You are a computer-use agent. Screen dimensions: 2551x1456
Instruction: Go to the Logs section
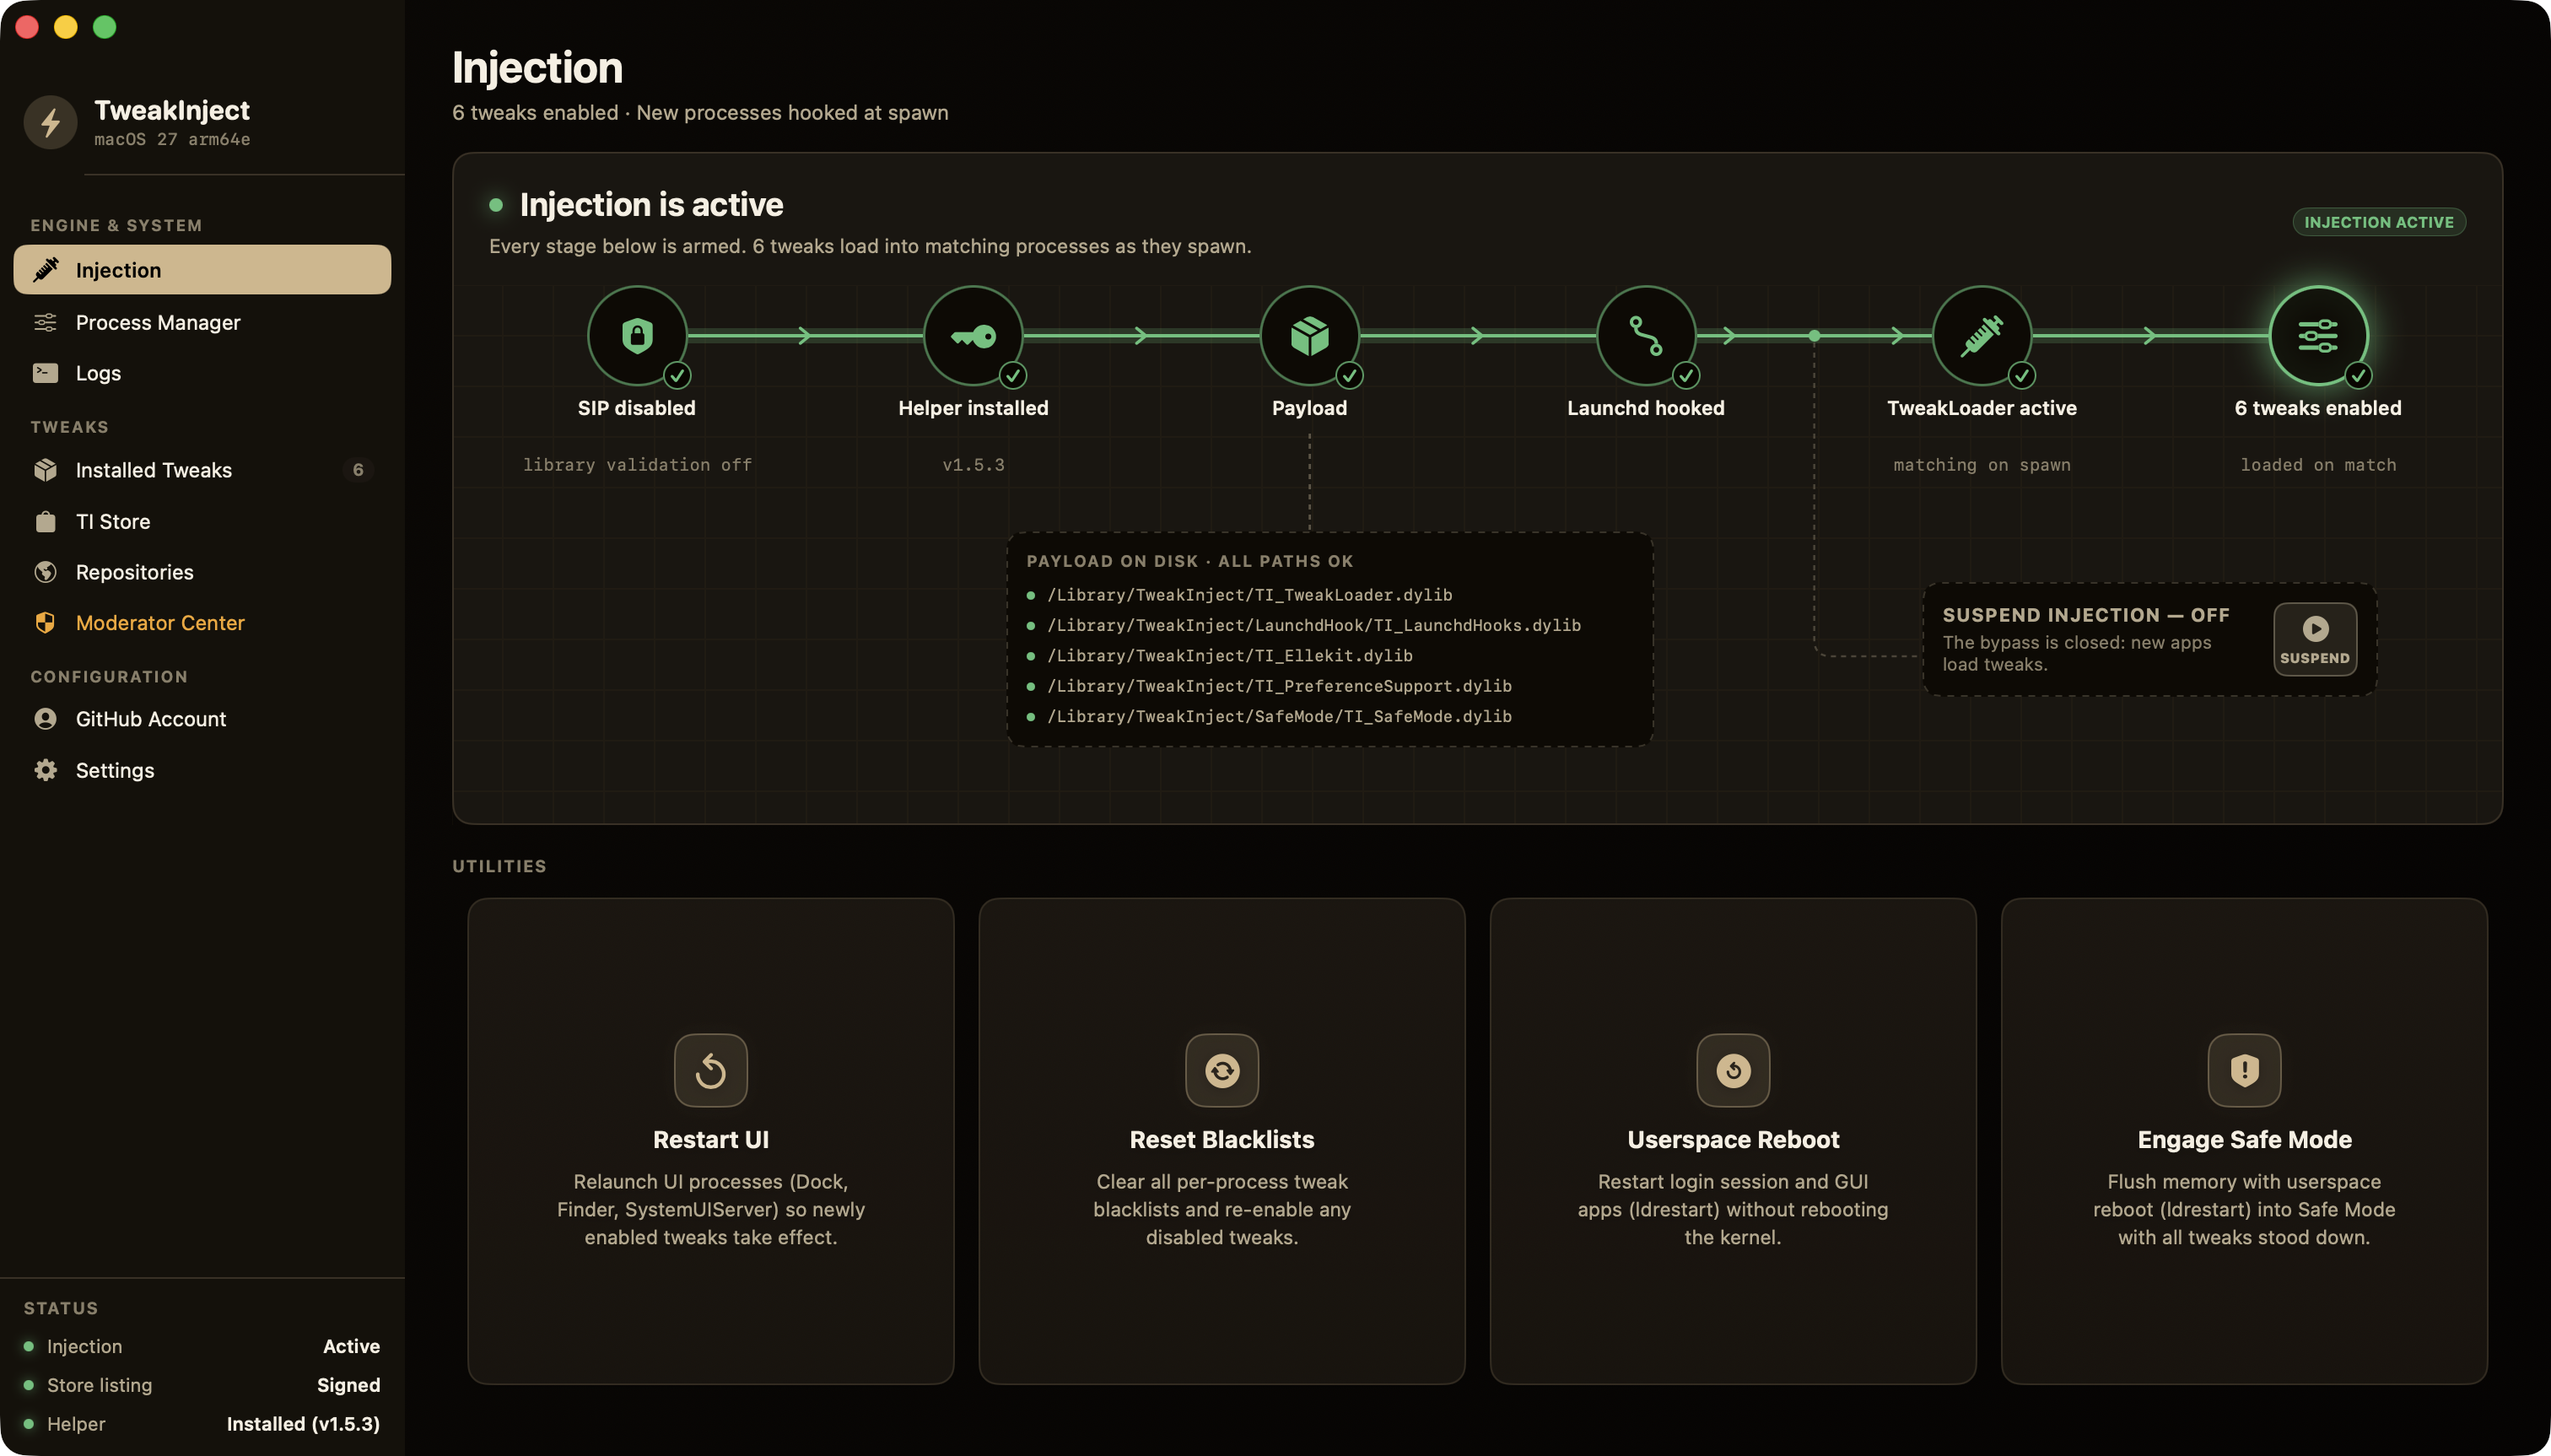tap(202, 373)
